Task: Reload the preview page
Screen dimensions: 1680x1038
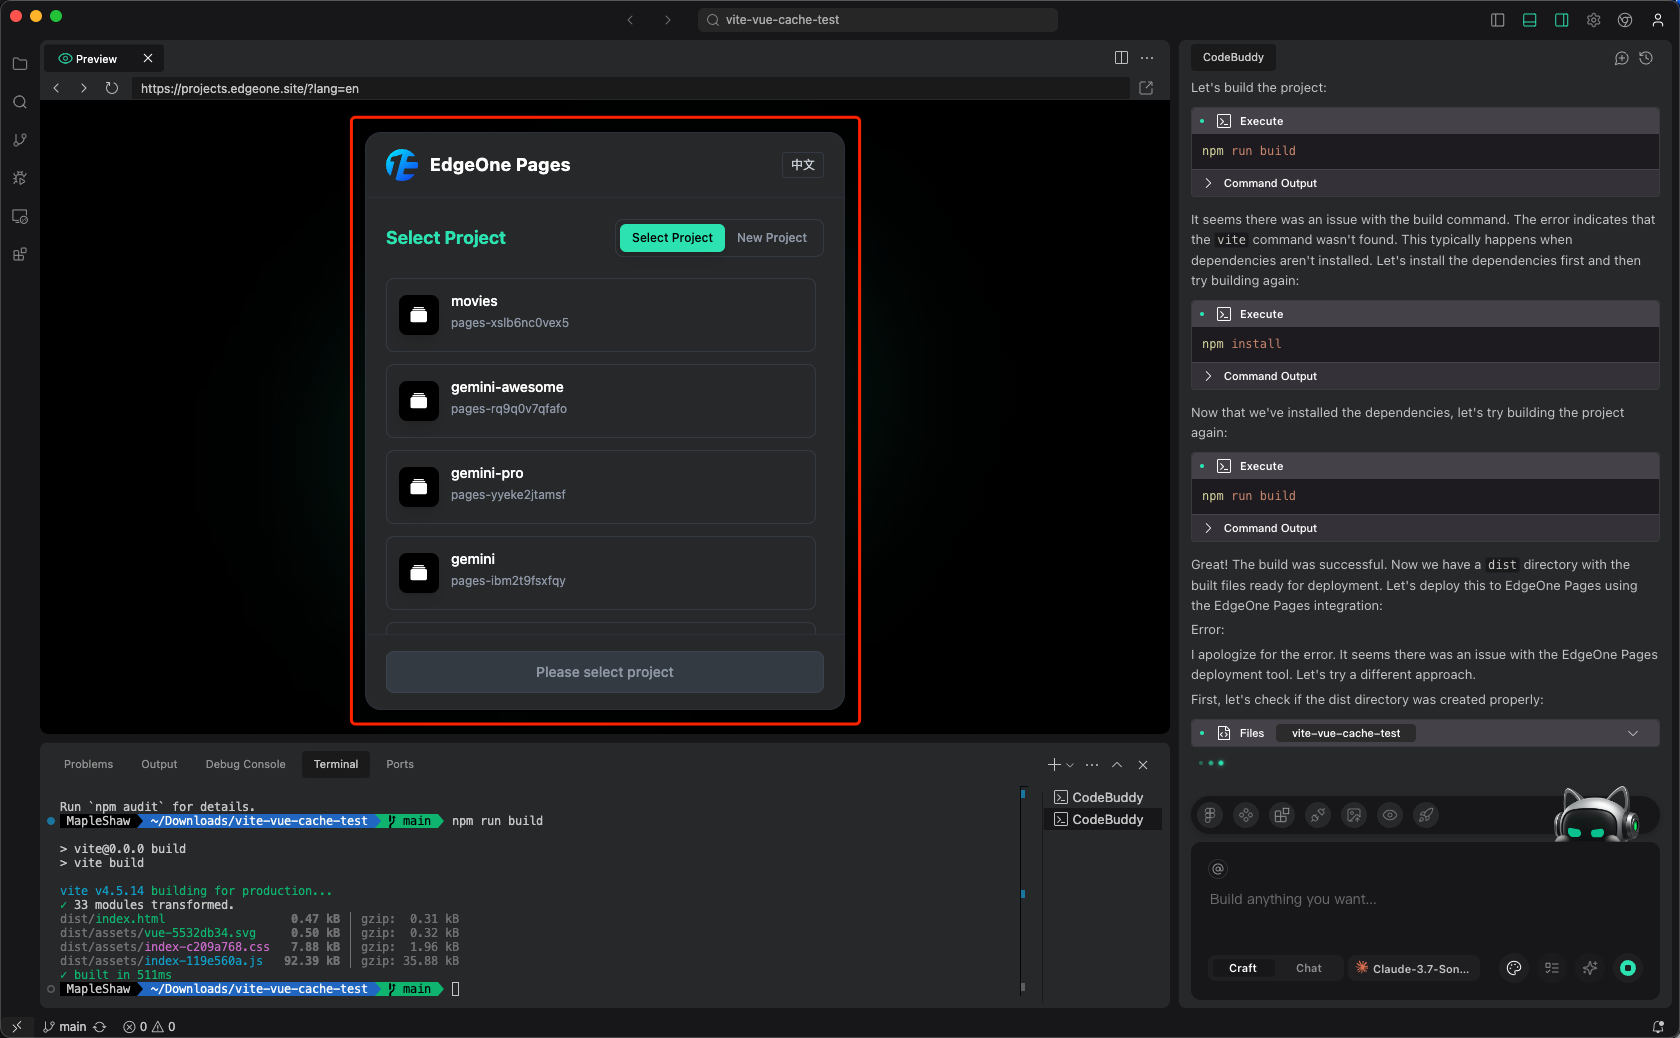Action: 112,88
